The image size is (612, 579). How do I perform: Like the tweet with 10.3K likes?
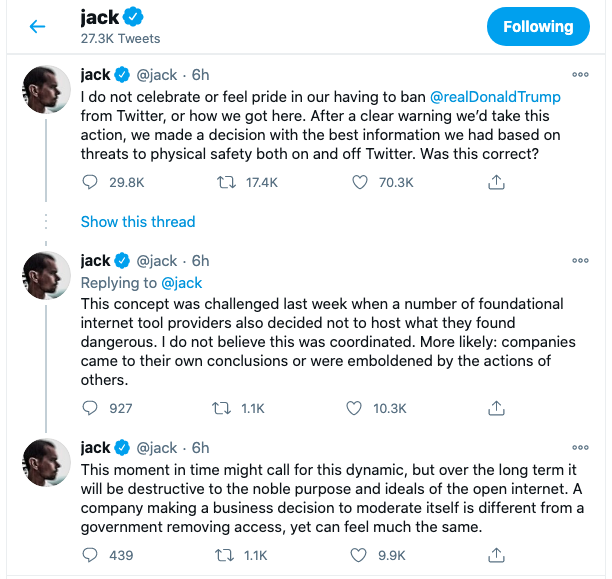pos(354,408)
